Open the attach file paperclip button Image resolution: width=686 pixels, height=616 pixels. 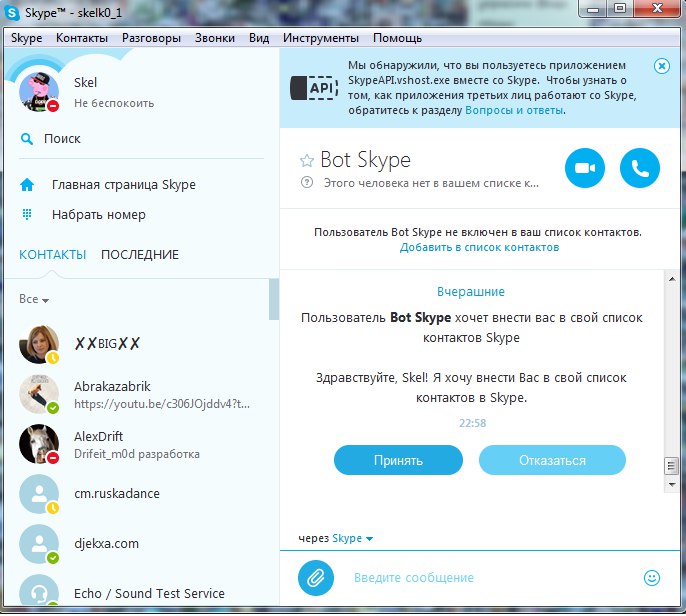(x=315, y=578)
